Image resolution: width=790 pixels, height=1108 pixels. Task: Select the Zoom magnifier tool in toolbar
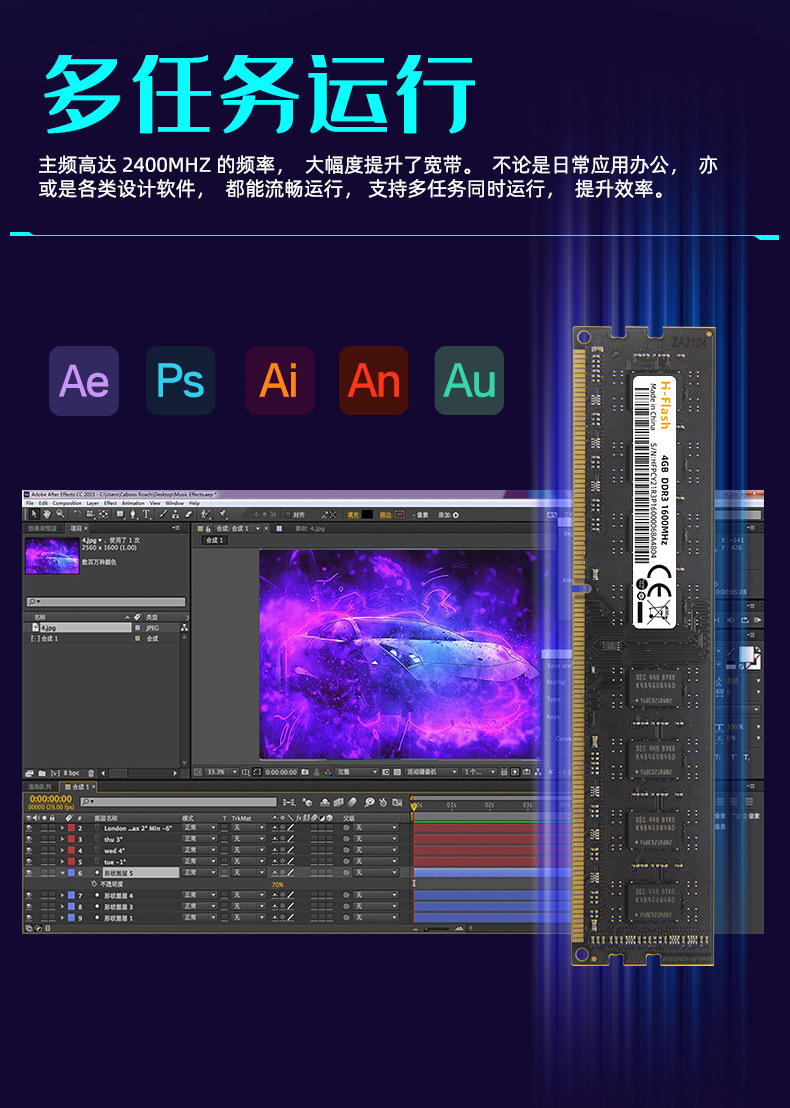(x=60, y=514)
